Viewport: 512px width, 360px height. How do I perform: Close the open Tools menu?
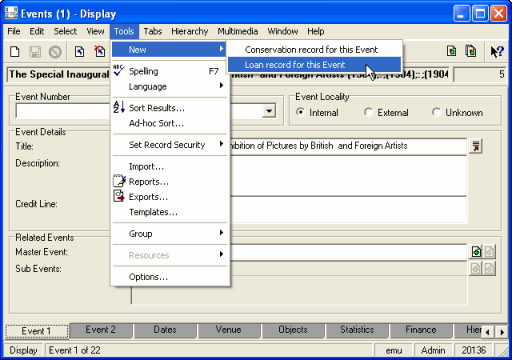[x=124, y=31]
